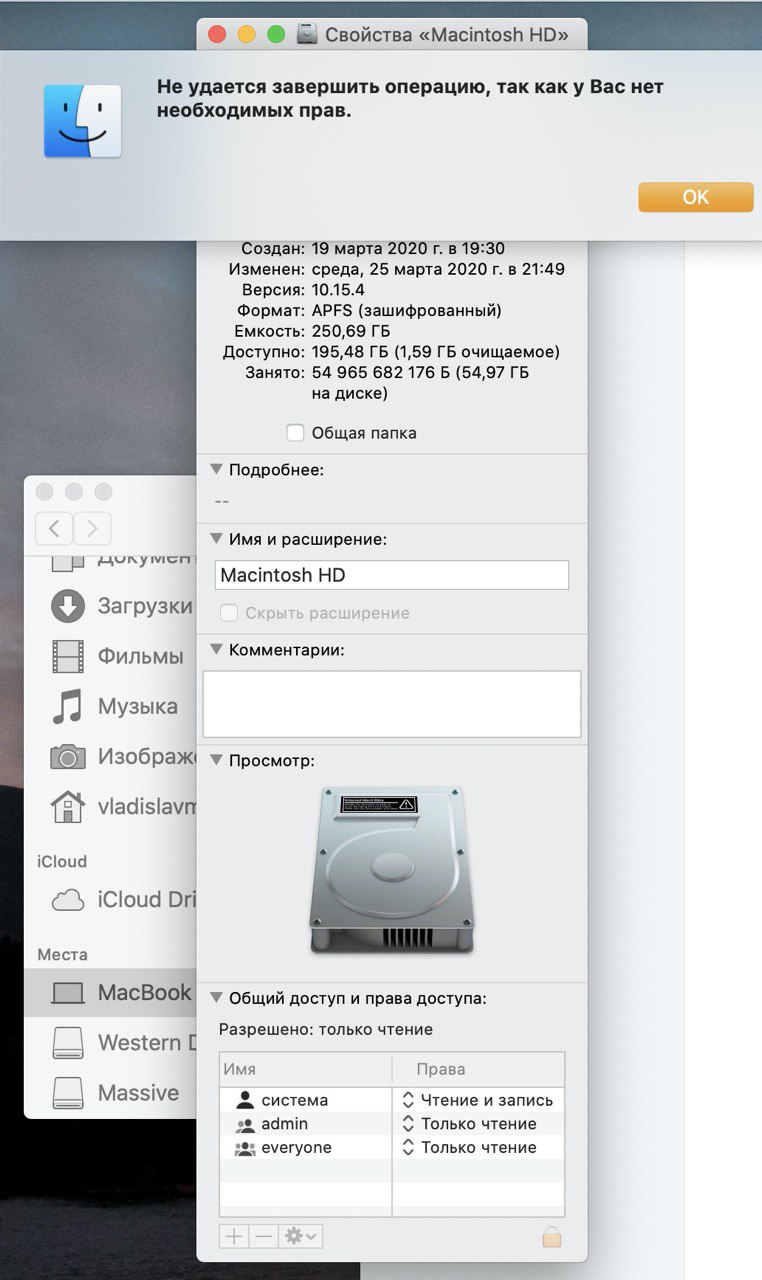
Task: Go back in Finder window
Action: click(54, 528)
